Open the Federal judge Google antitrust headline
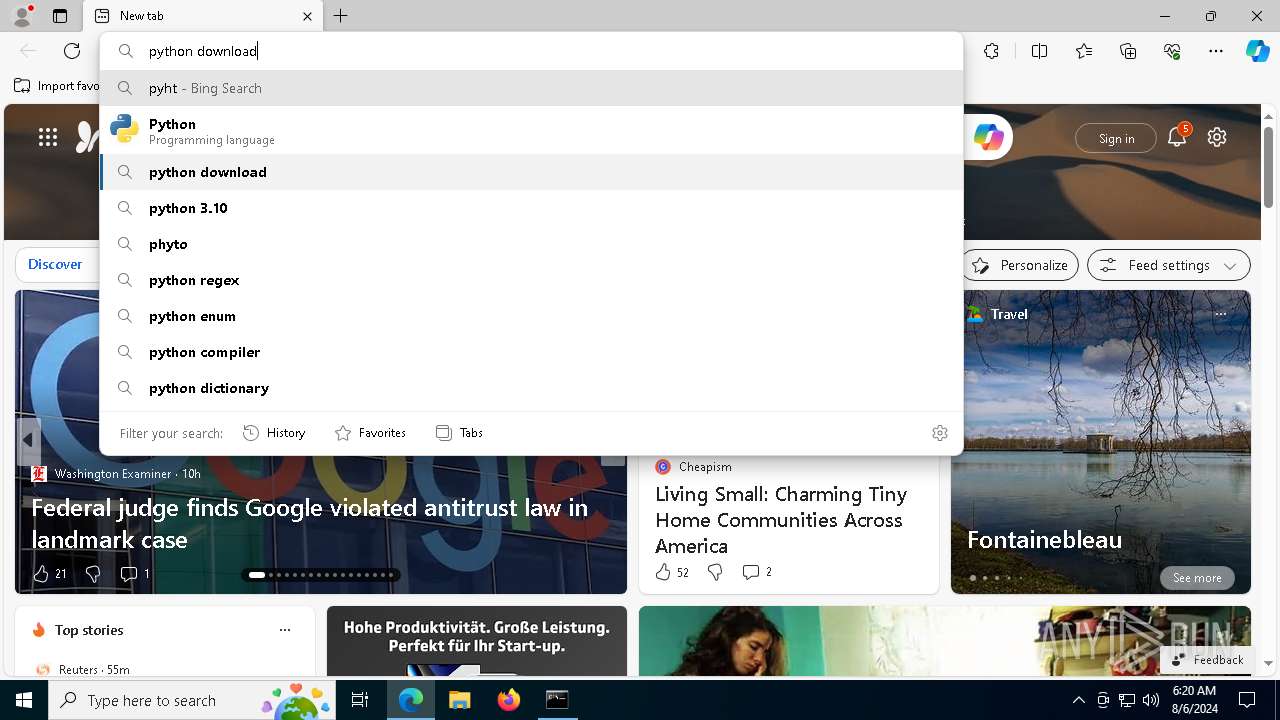The image size is (1280, 720). tap(310, 523)
